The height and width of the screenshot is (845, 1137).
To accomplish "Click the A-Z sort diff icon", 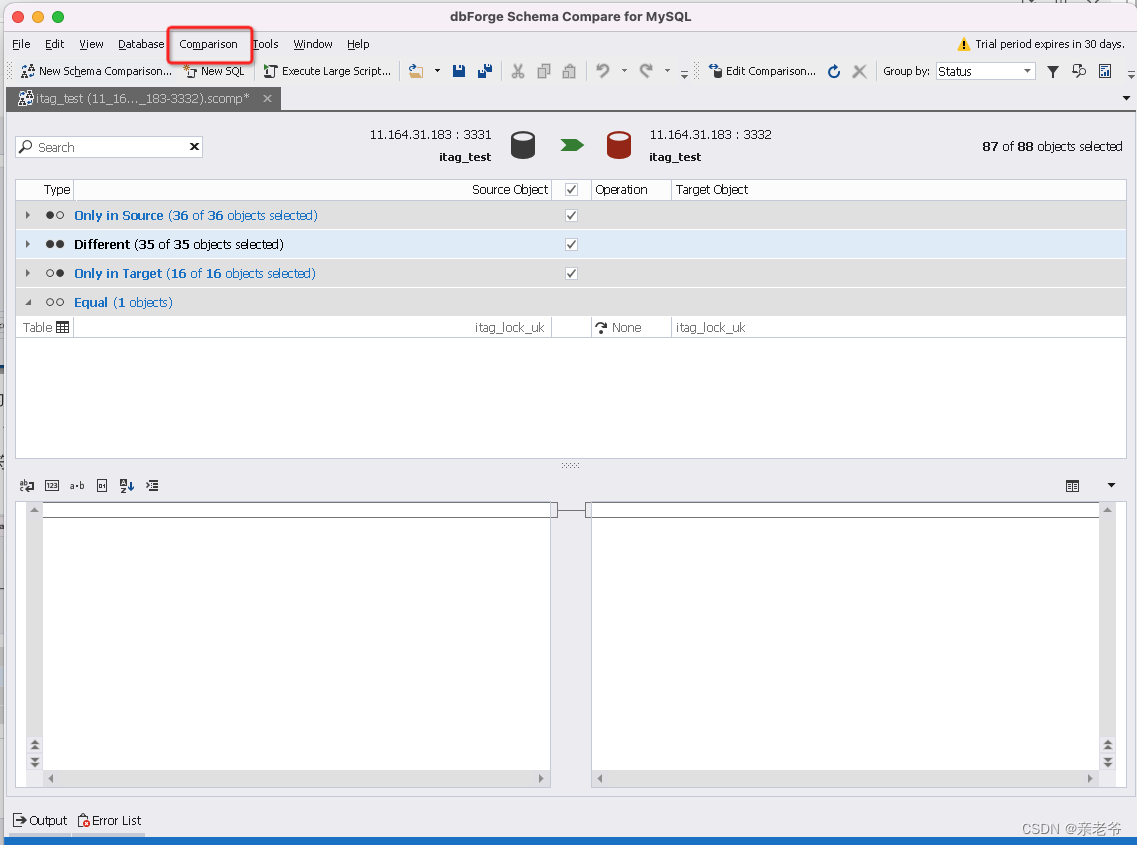I will 127,486.
